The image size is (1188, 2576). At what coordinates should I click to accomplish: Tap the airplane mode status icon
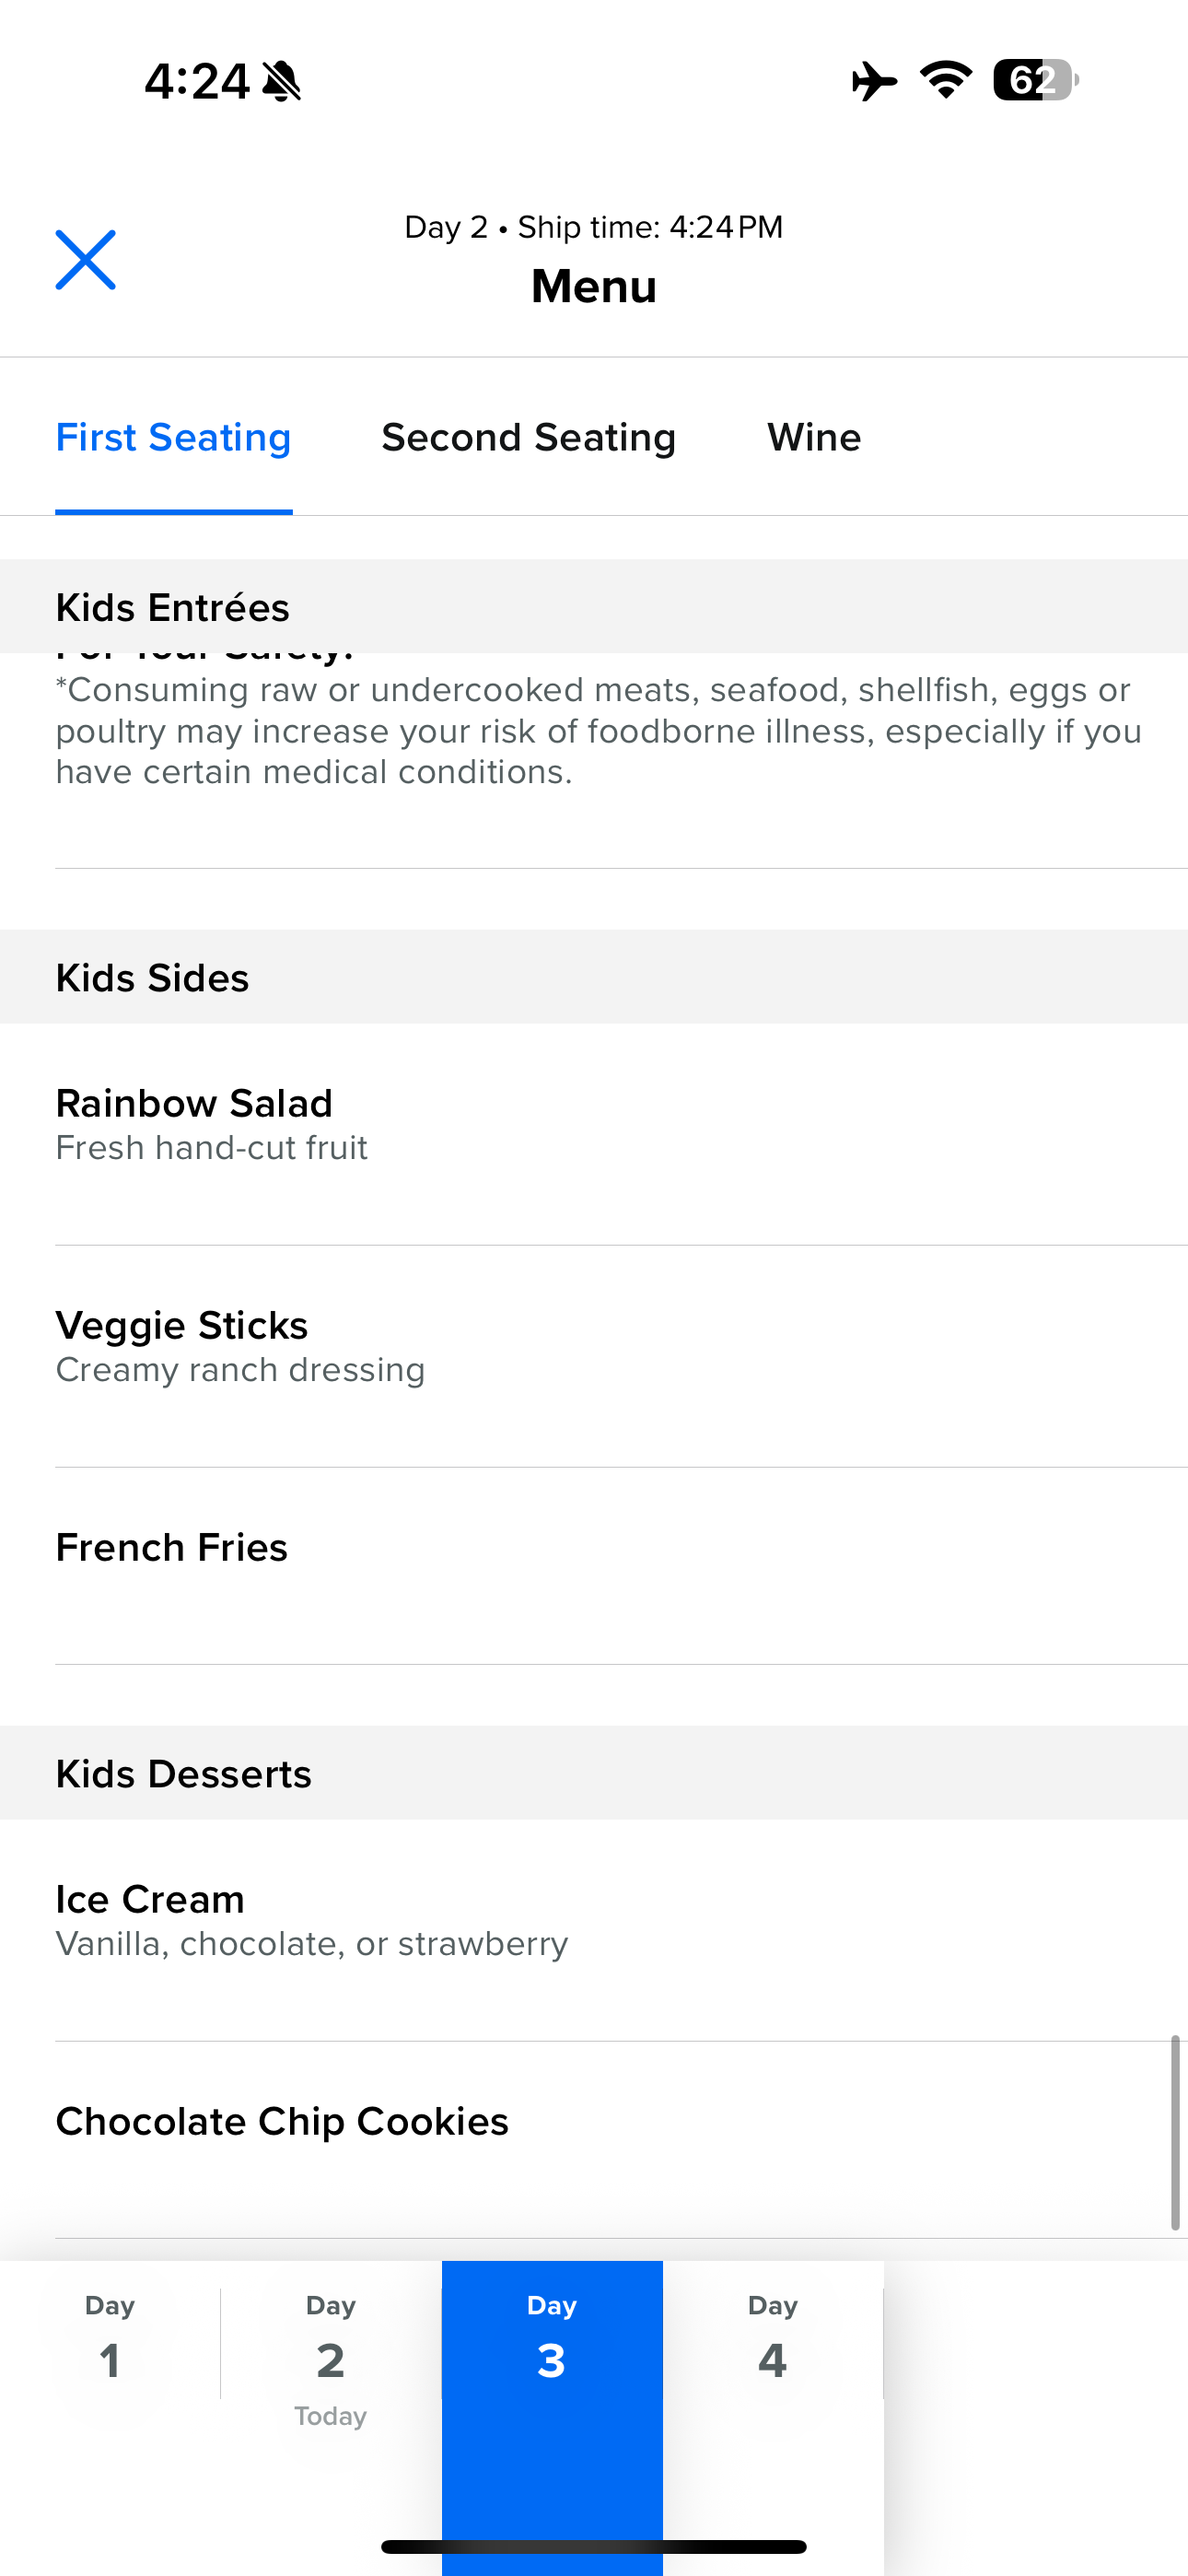click(x=874, y=80)
